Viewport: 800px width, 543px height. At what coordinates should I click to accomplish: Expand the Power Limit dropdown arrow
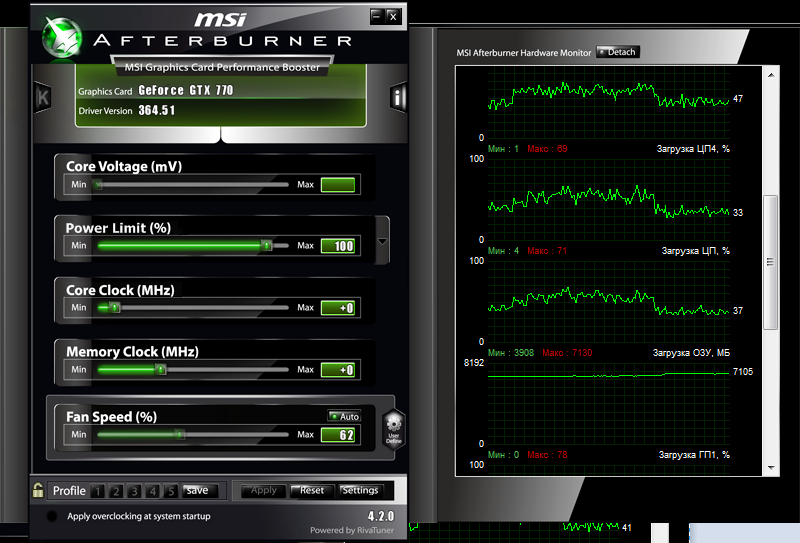click(382, 241)
